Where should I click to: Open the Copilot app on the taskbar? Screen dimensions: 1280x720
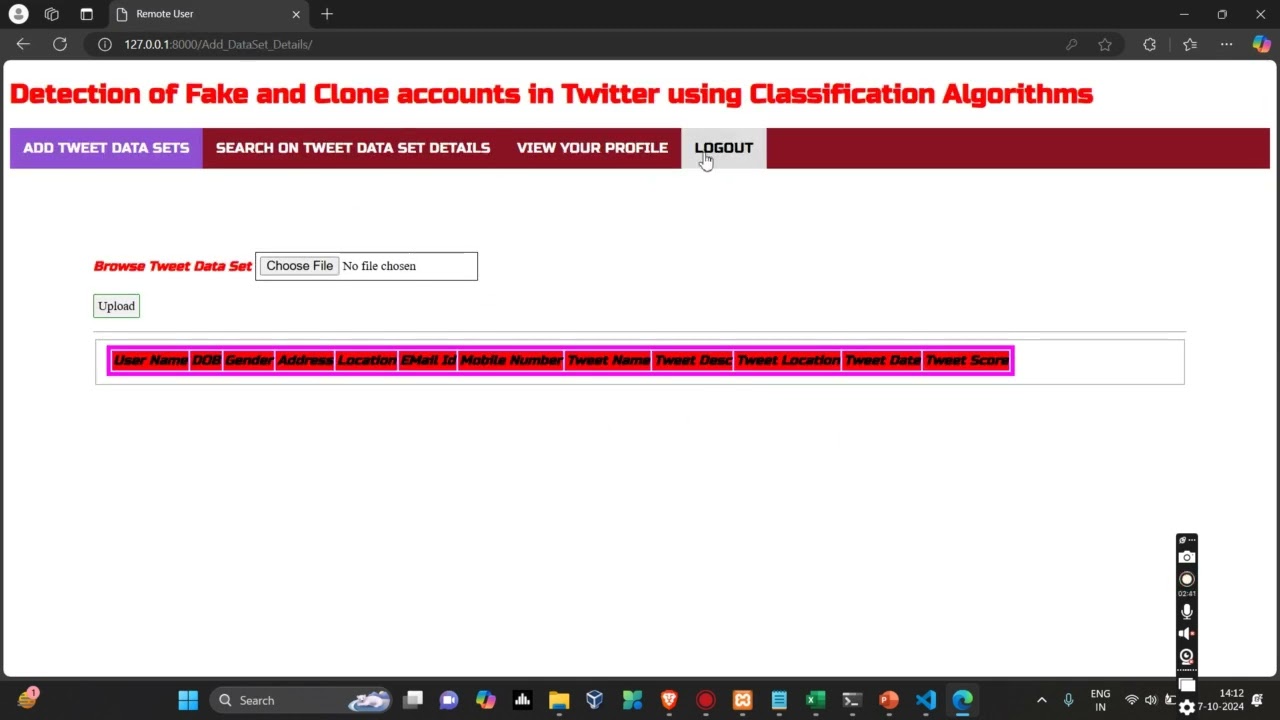(485, 700)
